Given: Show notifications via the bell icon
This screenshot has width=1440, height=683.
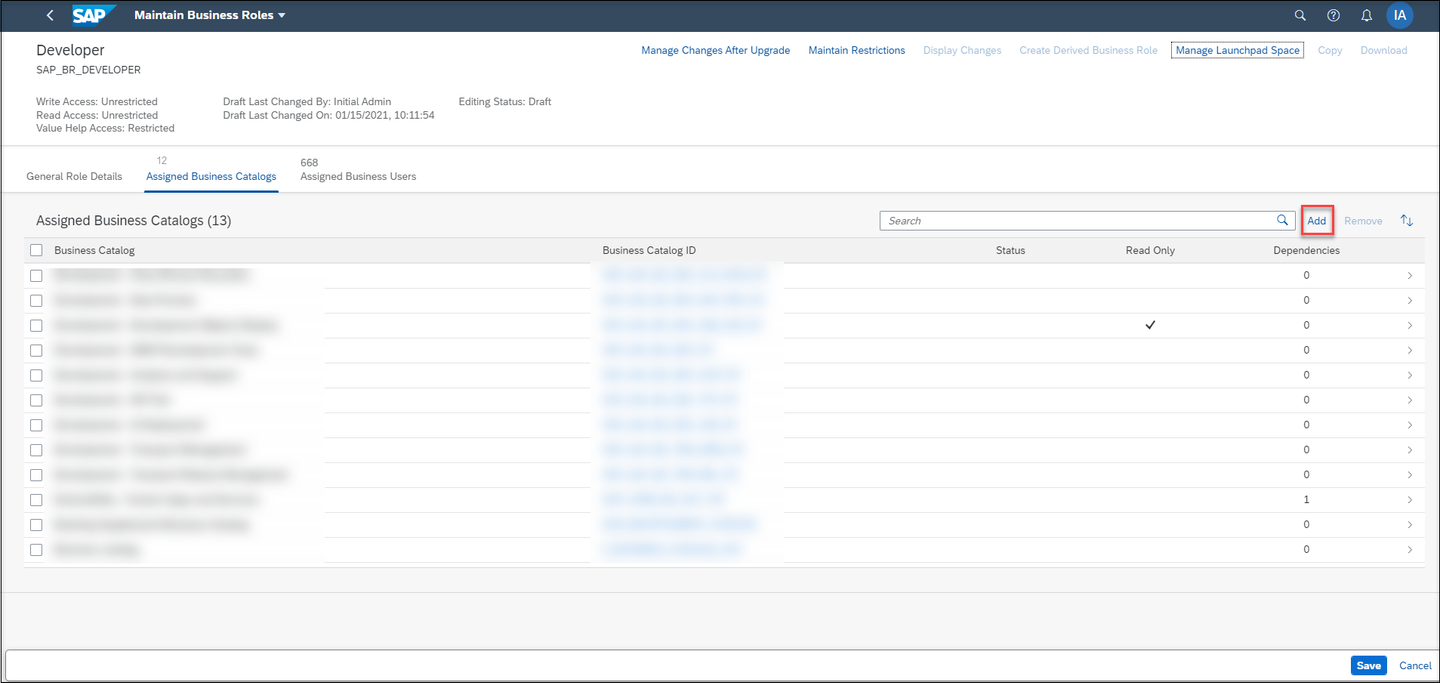Looking at the screenshot, I should pyautogui.click(x=1367, y=16).
